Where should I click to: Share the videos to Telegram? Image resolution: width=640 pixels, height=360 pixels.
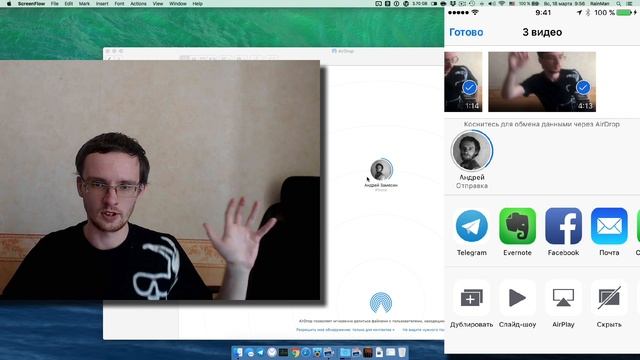tap(471, 232)
